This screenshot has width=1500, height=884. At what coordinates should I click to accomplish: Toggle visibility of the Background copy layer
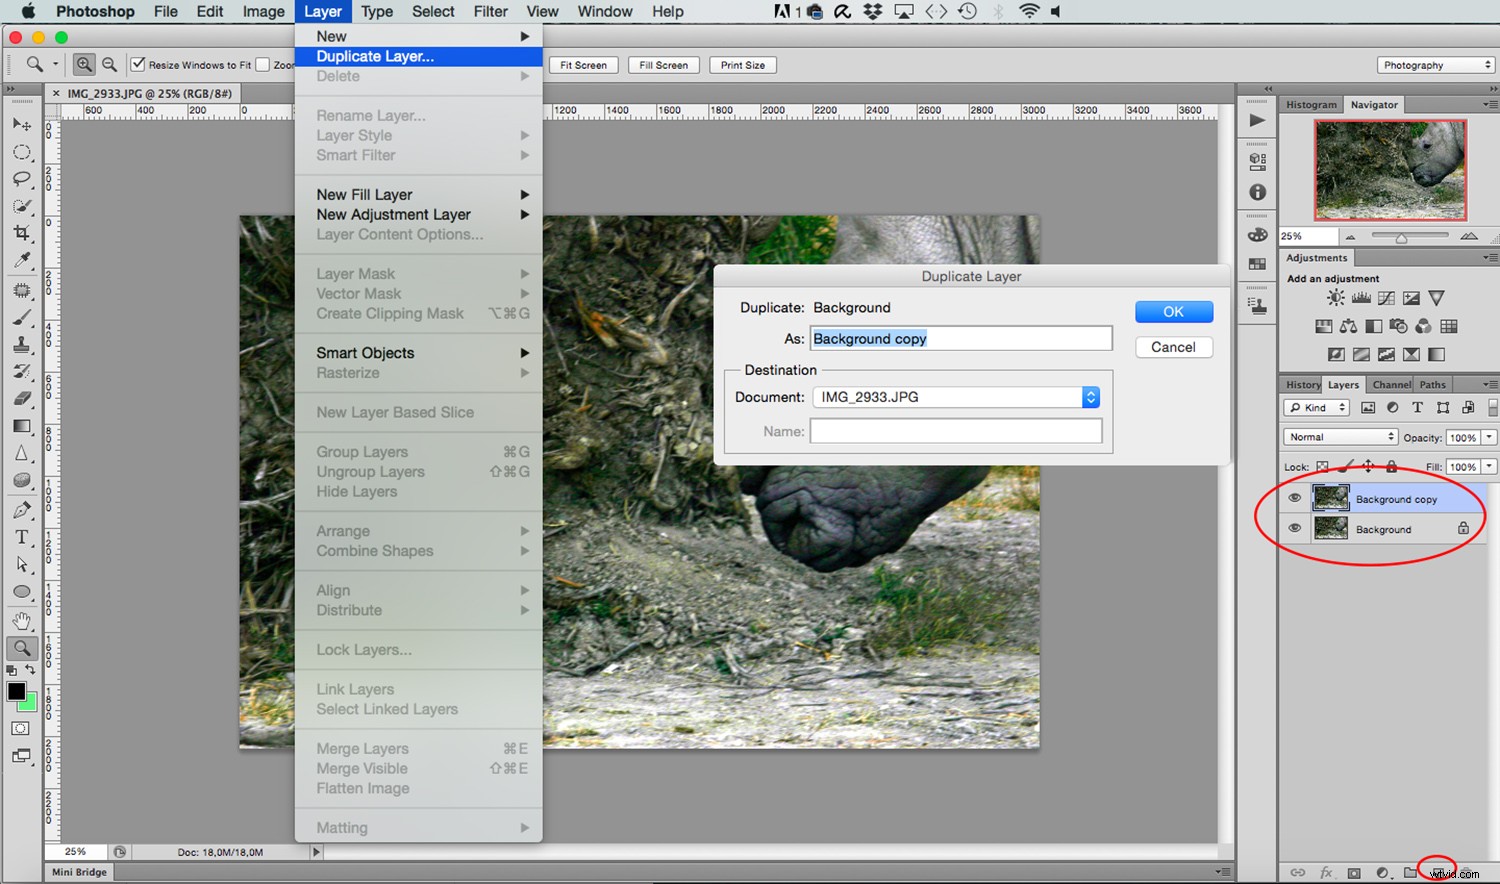pos(1294,498)
